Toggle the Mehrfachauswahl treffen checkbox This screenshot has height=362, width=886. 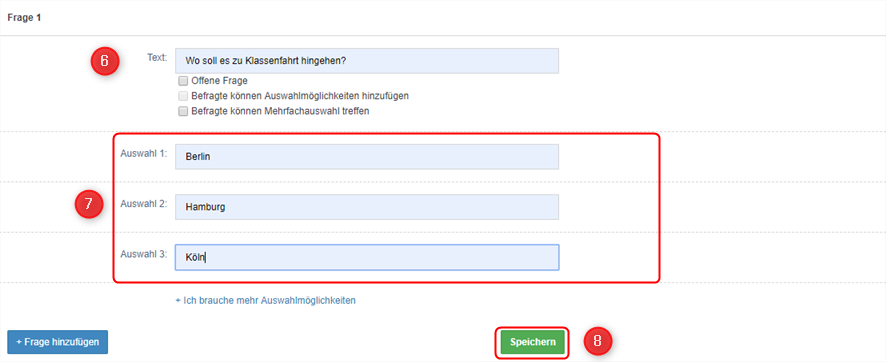click(x=183, y=111)
